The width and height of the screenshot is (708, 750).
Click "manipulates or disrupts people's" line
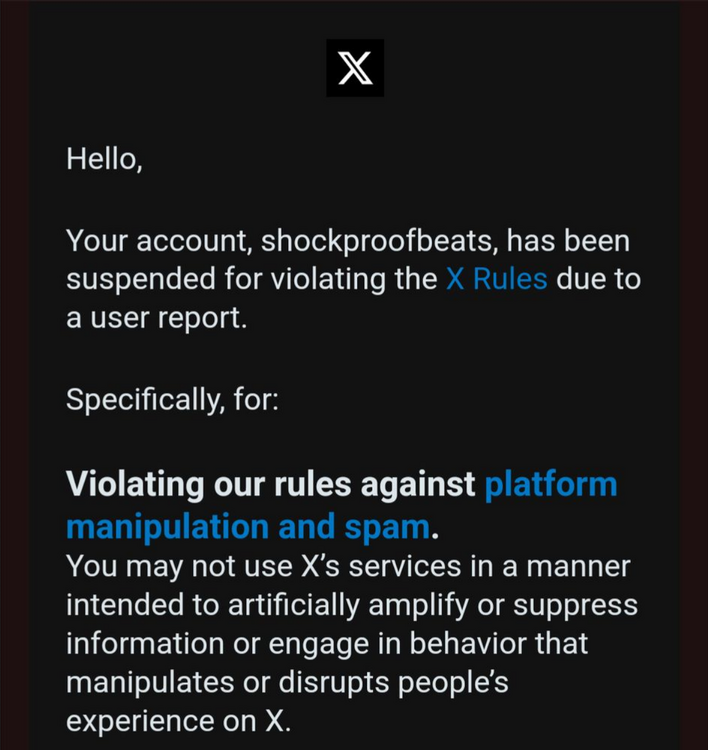coord(287,682)
